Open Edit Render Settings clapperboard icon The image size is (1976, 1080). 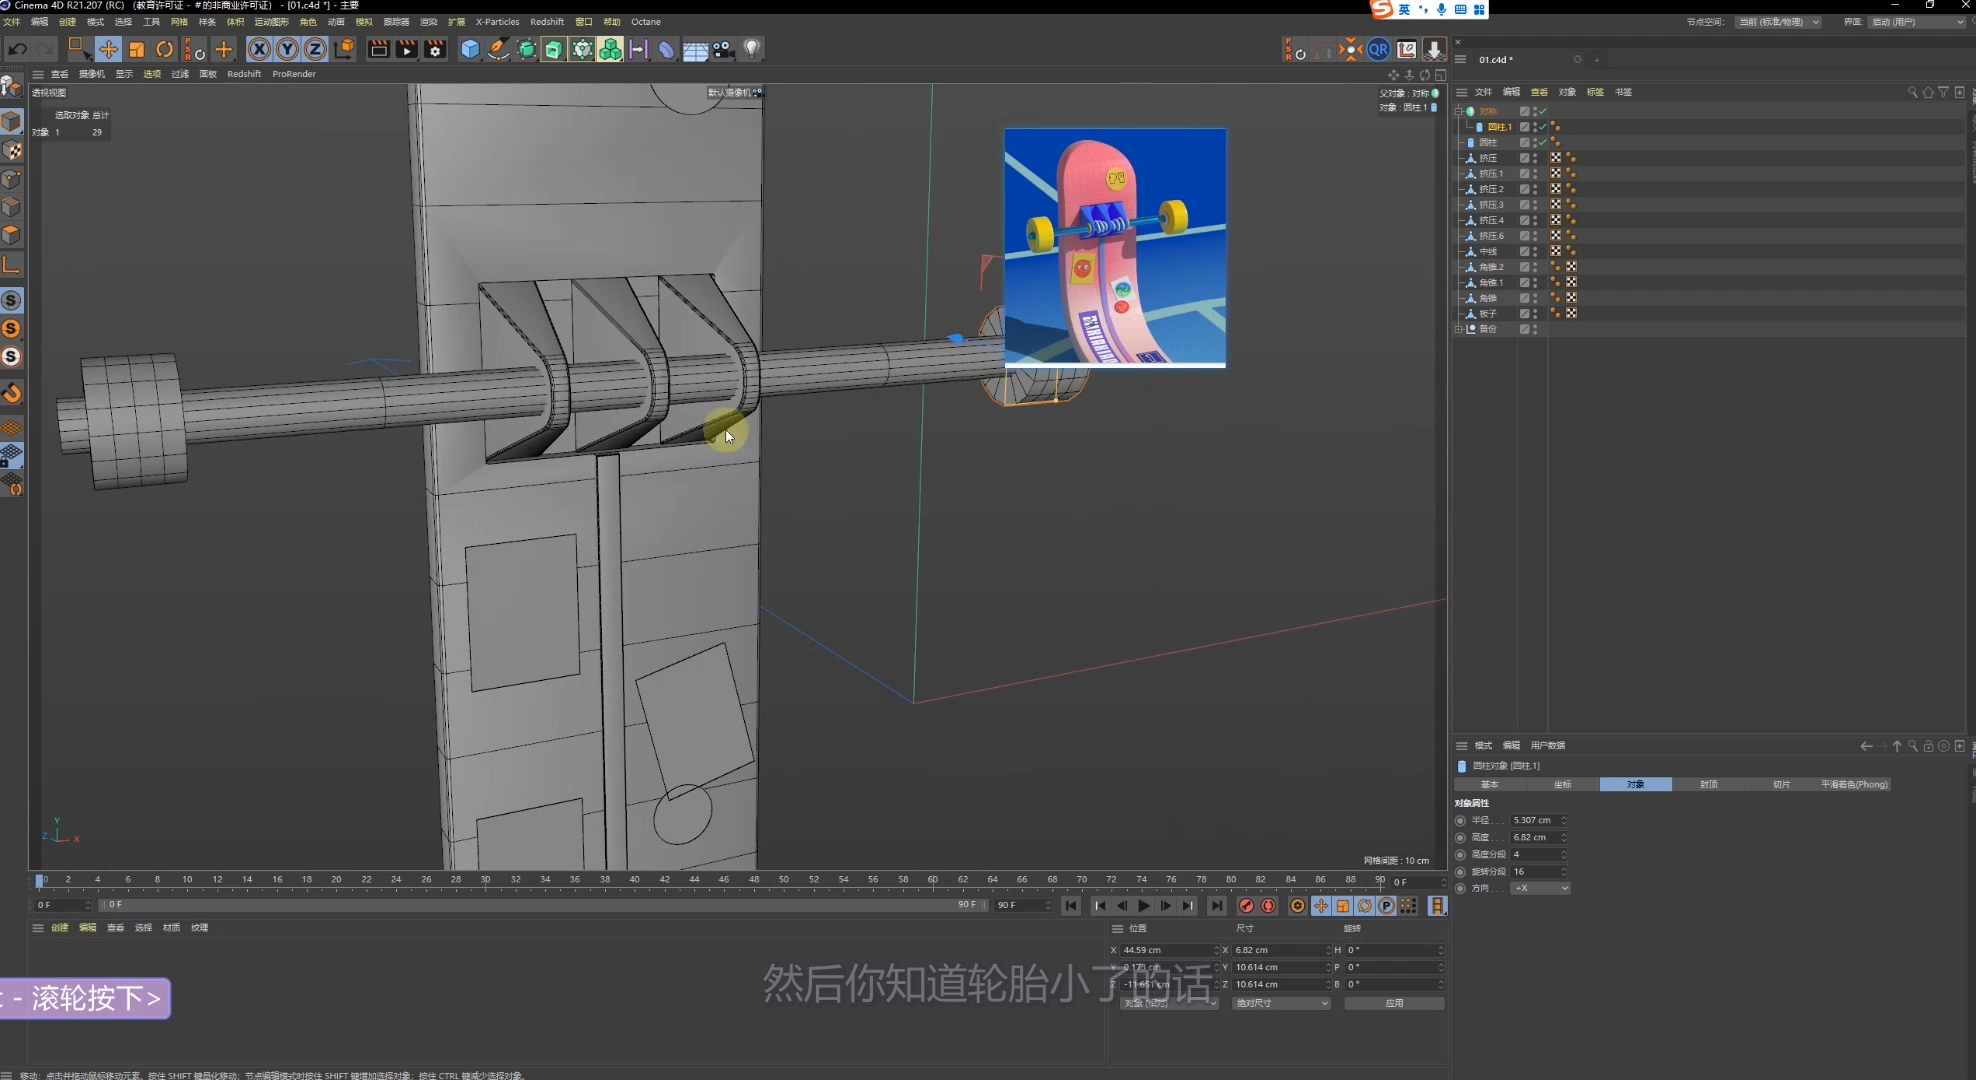click(x=435, y=49)
